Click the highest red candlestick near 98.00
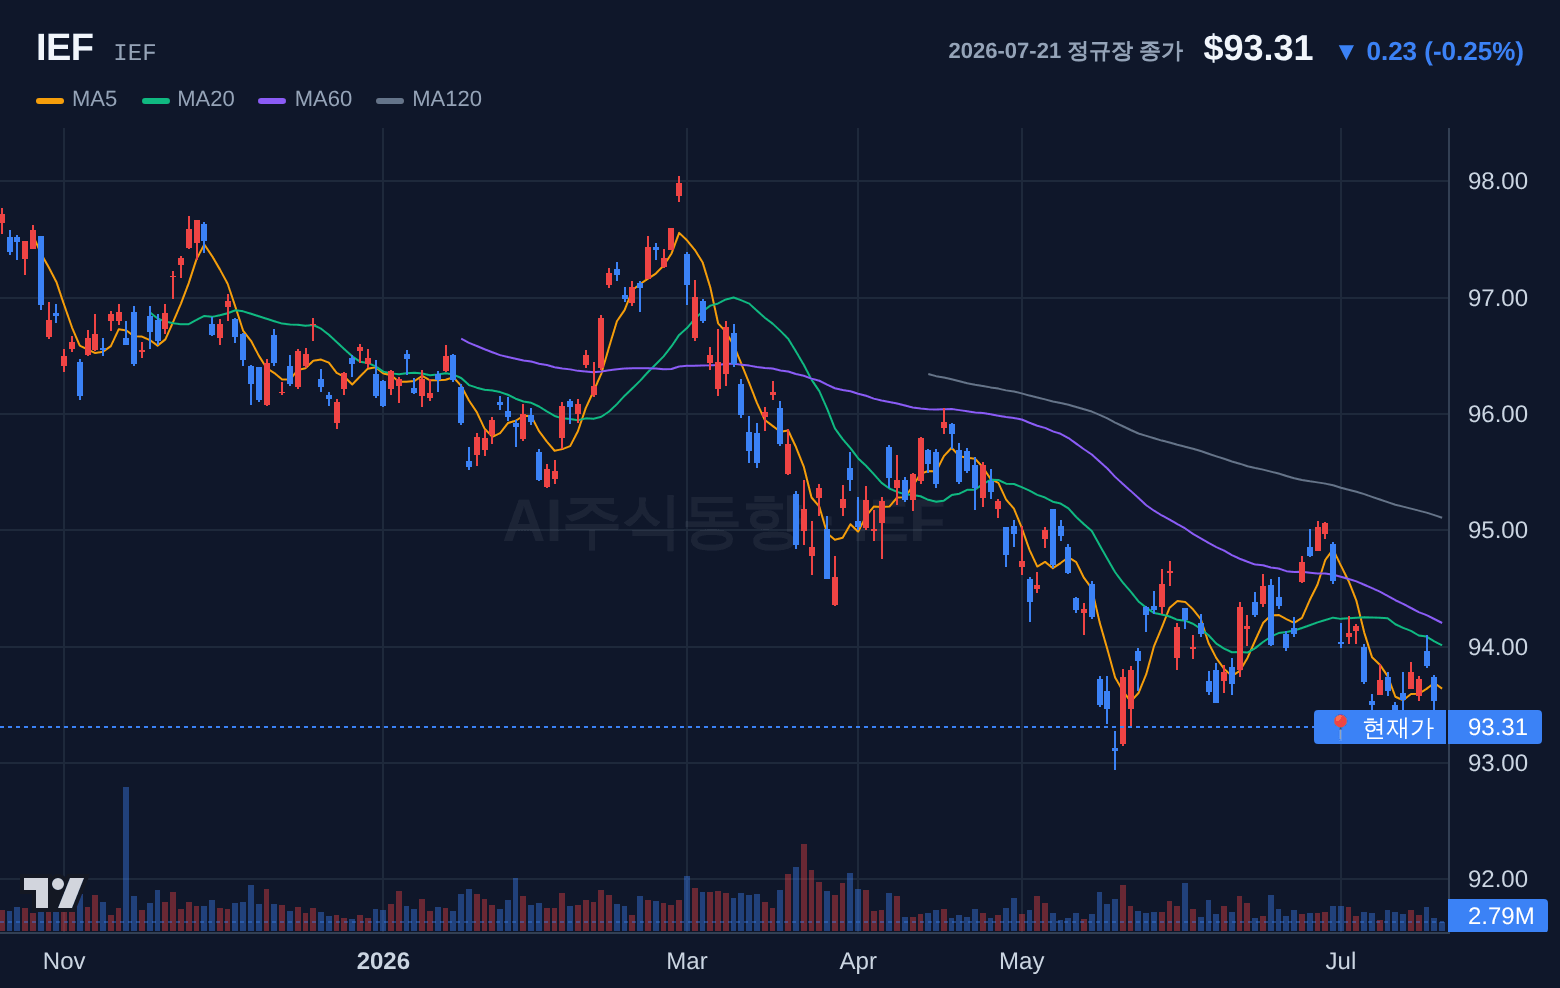 pyautogui.click(x=679, y=188)
